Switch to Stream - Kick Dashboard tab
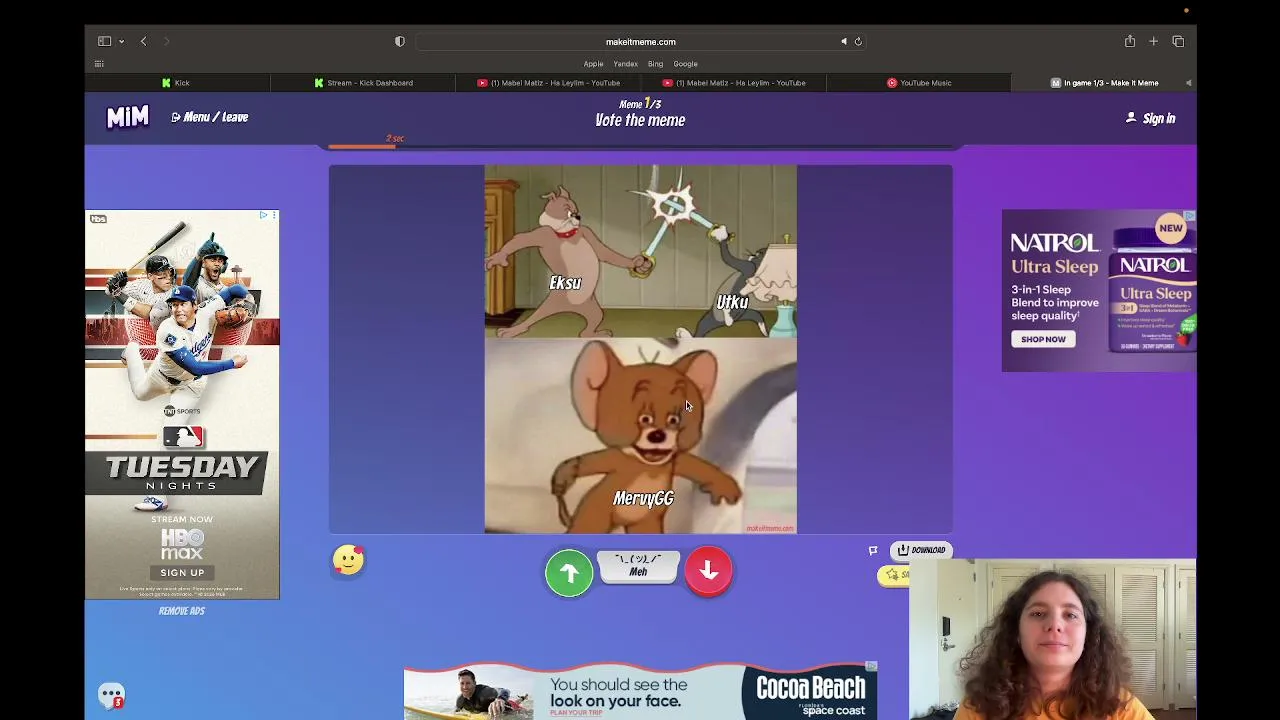 click(x=362, y=83)
